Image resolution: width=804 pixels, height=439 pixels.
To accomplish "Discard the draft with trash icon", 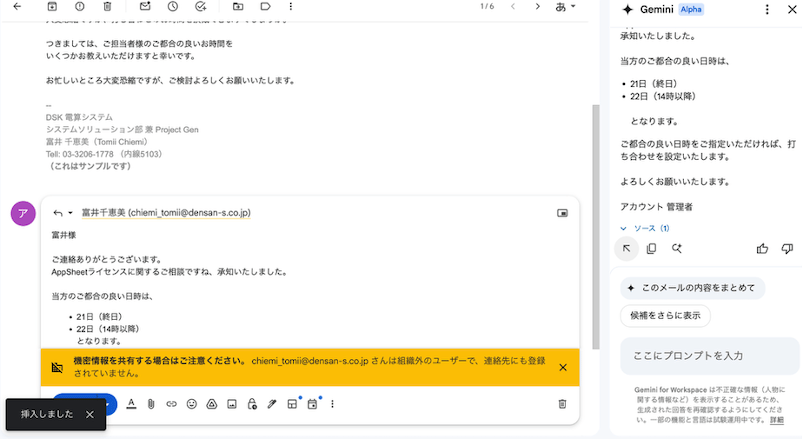I will pos(562,404).
